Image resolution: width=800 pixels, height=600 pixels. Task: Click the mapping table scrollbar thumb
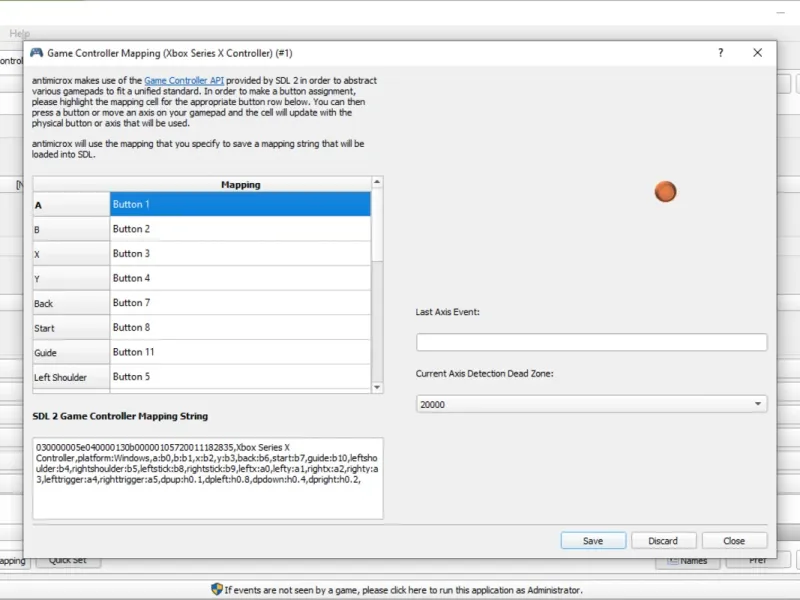pos(377,225)
